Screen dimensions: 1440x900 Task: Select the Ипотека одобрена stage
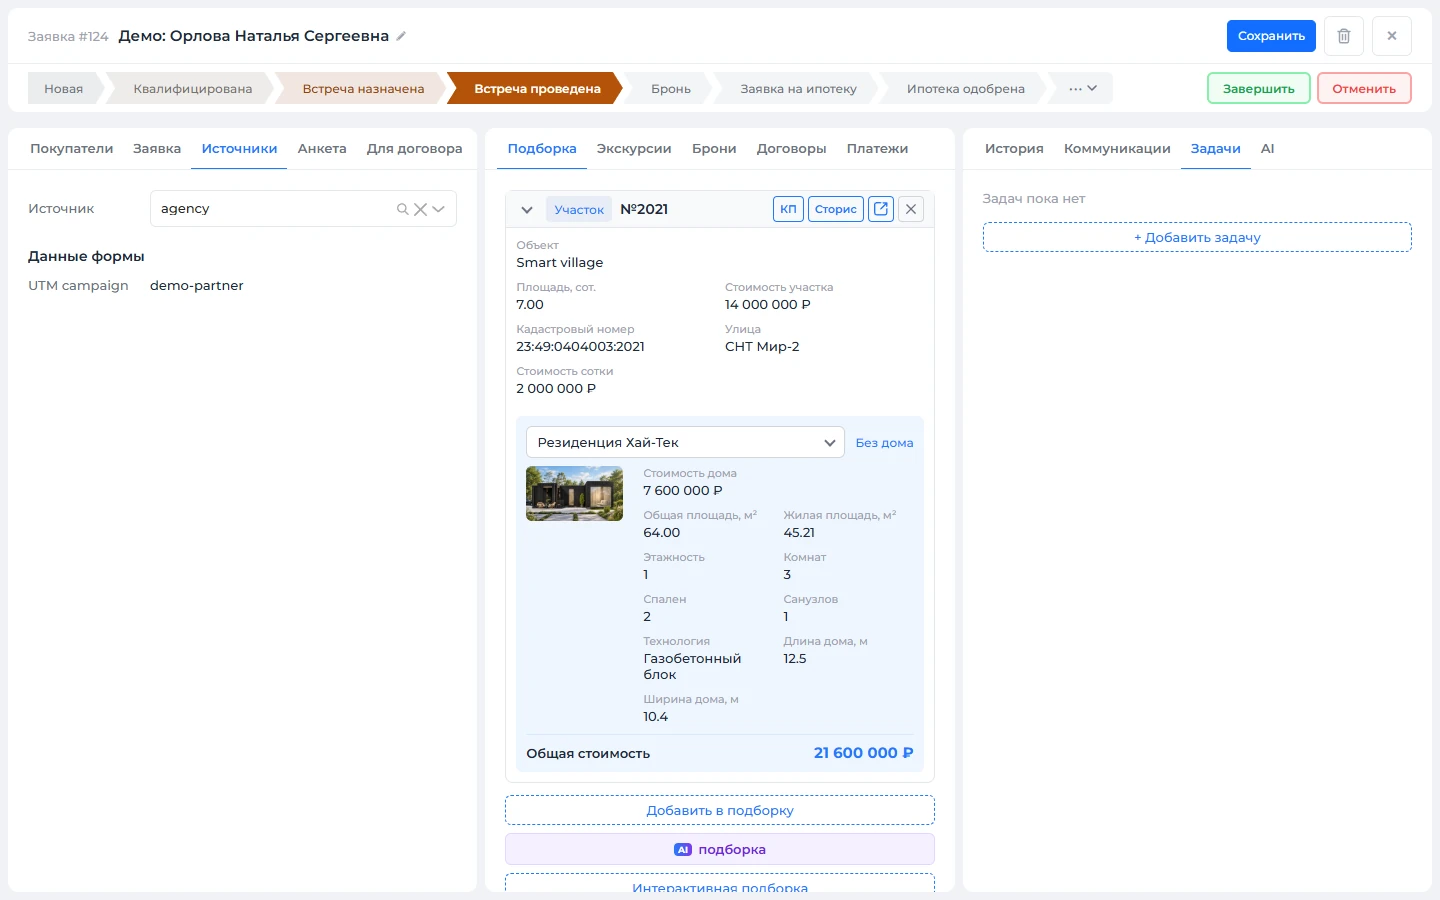pyautogui.click(x=965, y=88)
